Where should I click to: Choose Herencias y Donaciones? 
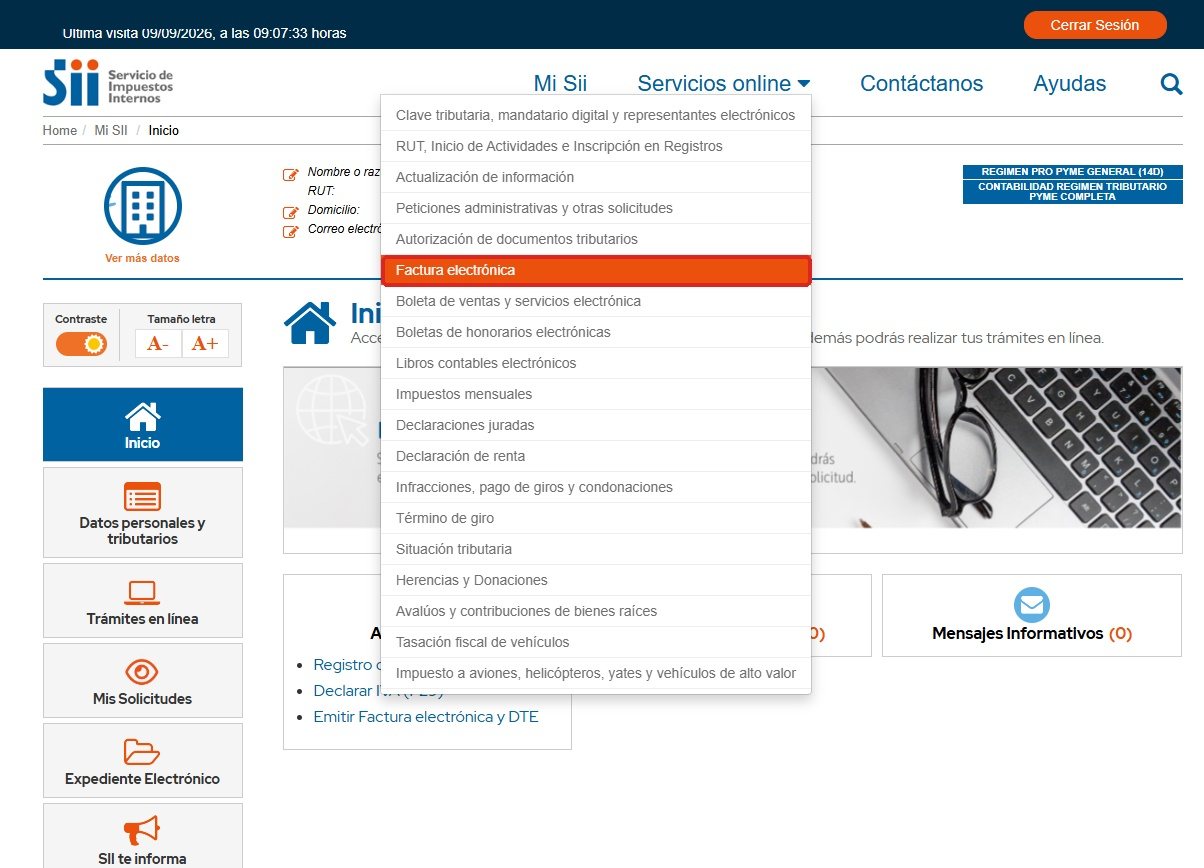click(x=596, y=580)
